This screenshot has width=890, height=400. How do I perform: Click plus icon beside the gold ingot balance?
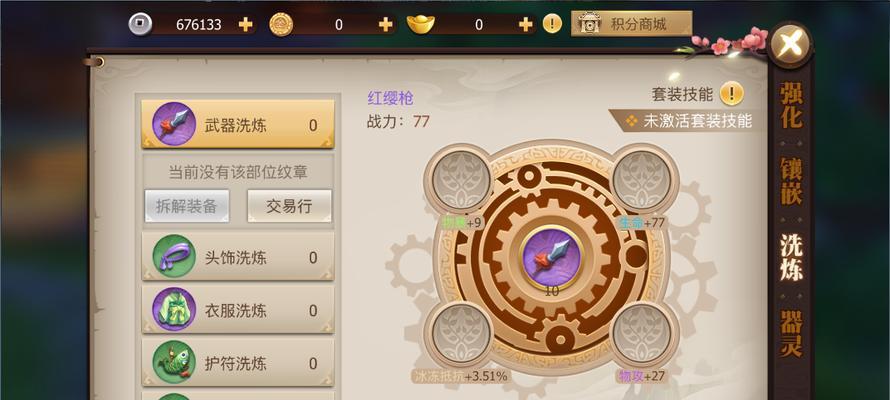[526, 24]
